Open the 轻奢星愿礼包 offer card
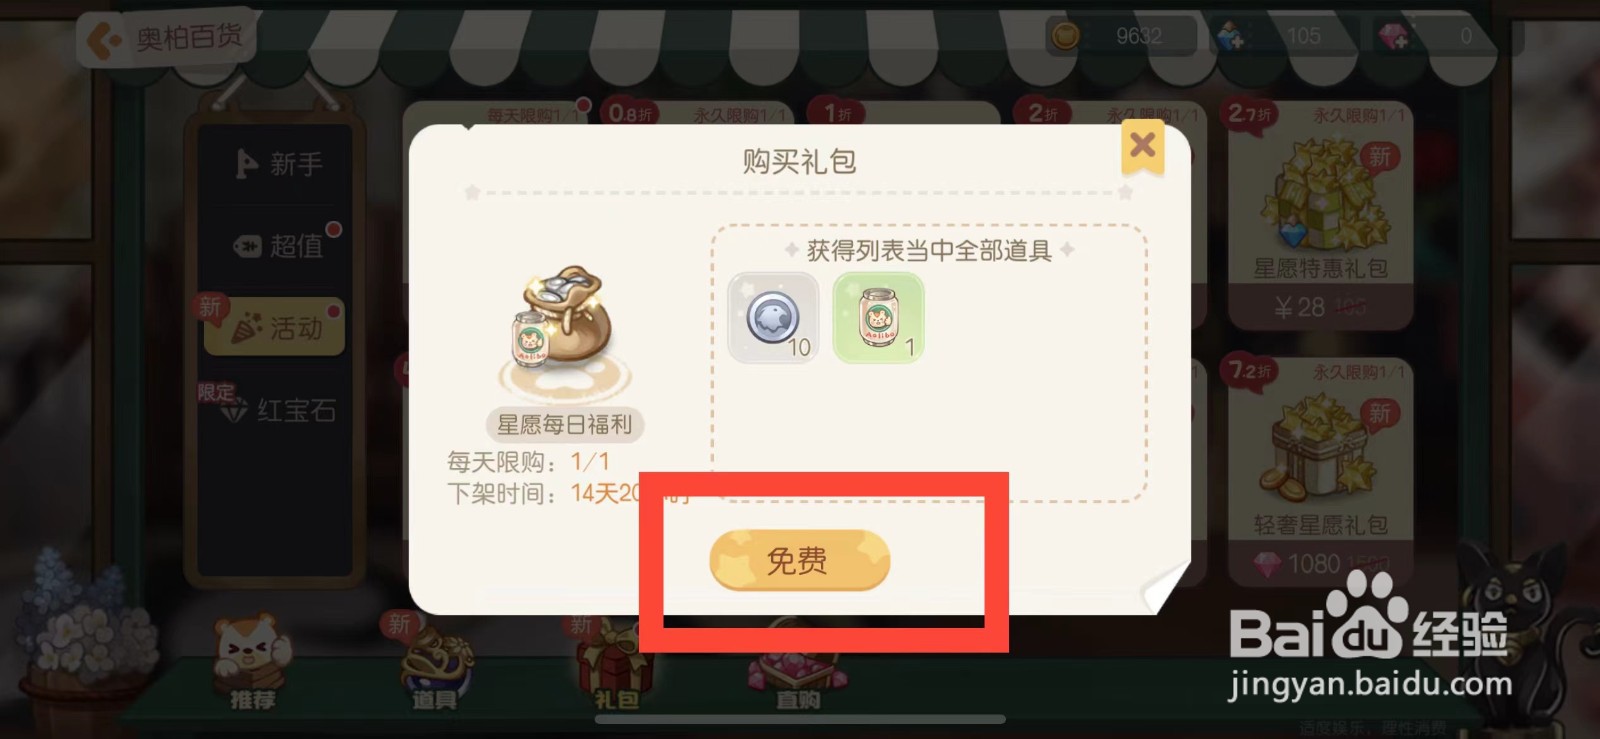The width and height of the screenshot is (1600, 739). pyautogui.click(x=1320, y=472)
